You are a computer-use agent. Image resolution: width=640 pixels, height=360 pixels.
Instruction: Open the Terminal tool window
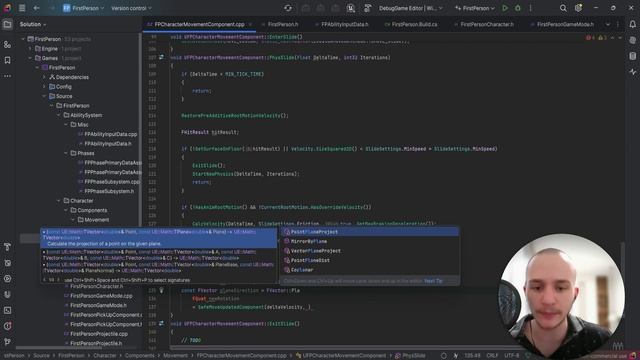click(x=7, y=310)
